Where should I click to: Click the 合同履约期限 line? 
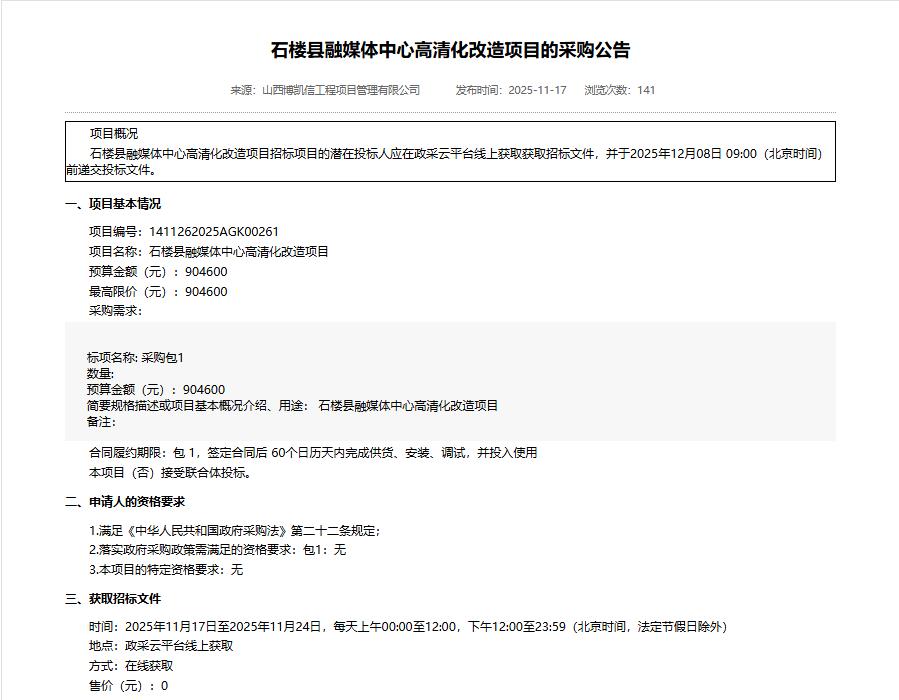pos(313,453)
